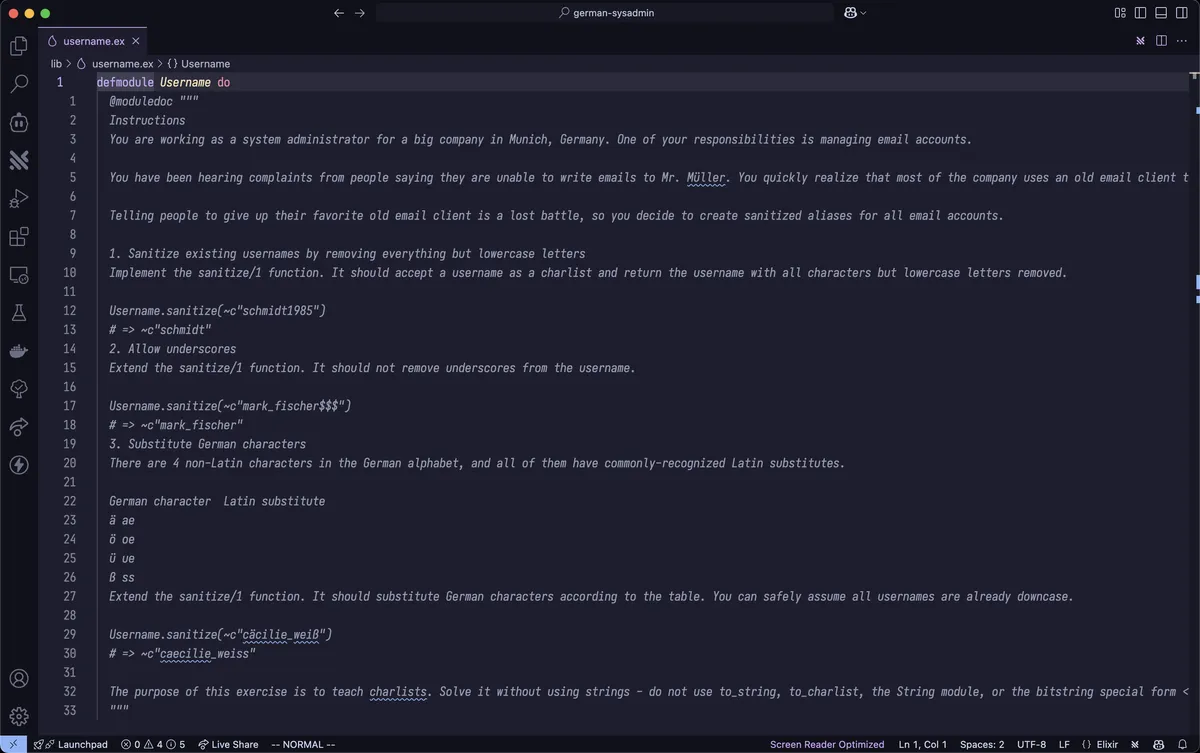This screenshot has width=1200, height=753.
Task: Open the Explorer view in activity bar
Action: tap(19, 46)
